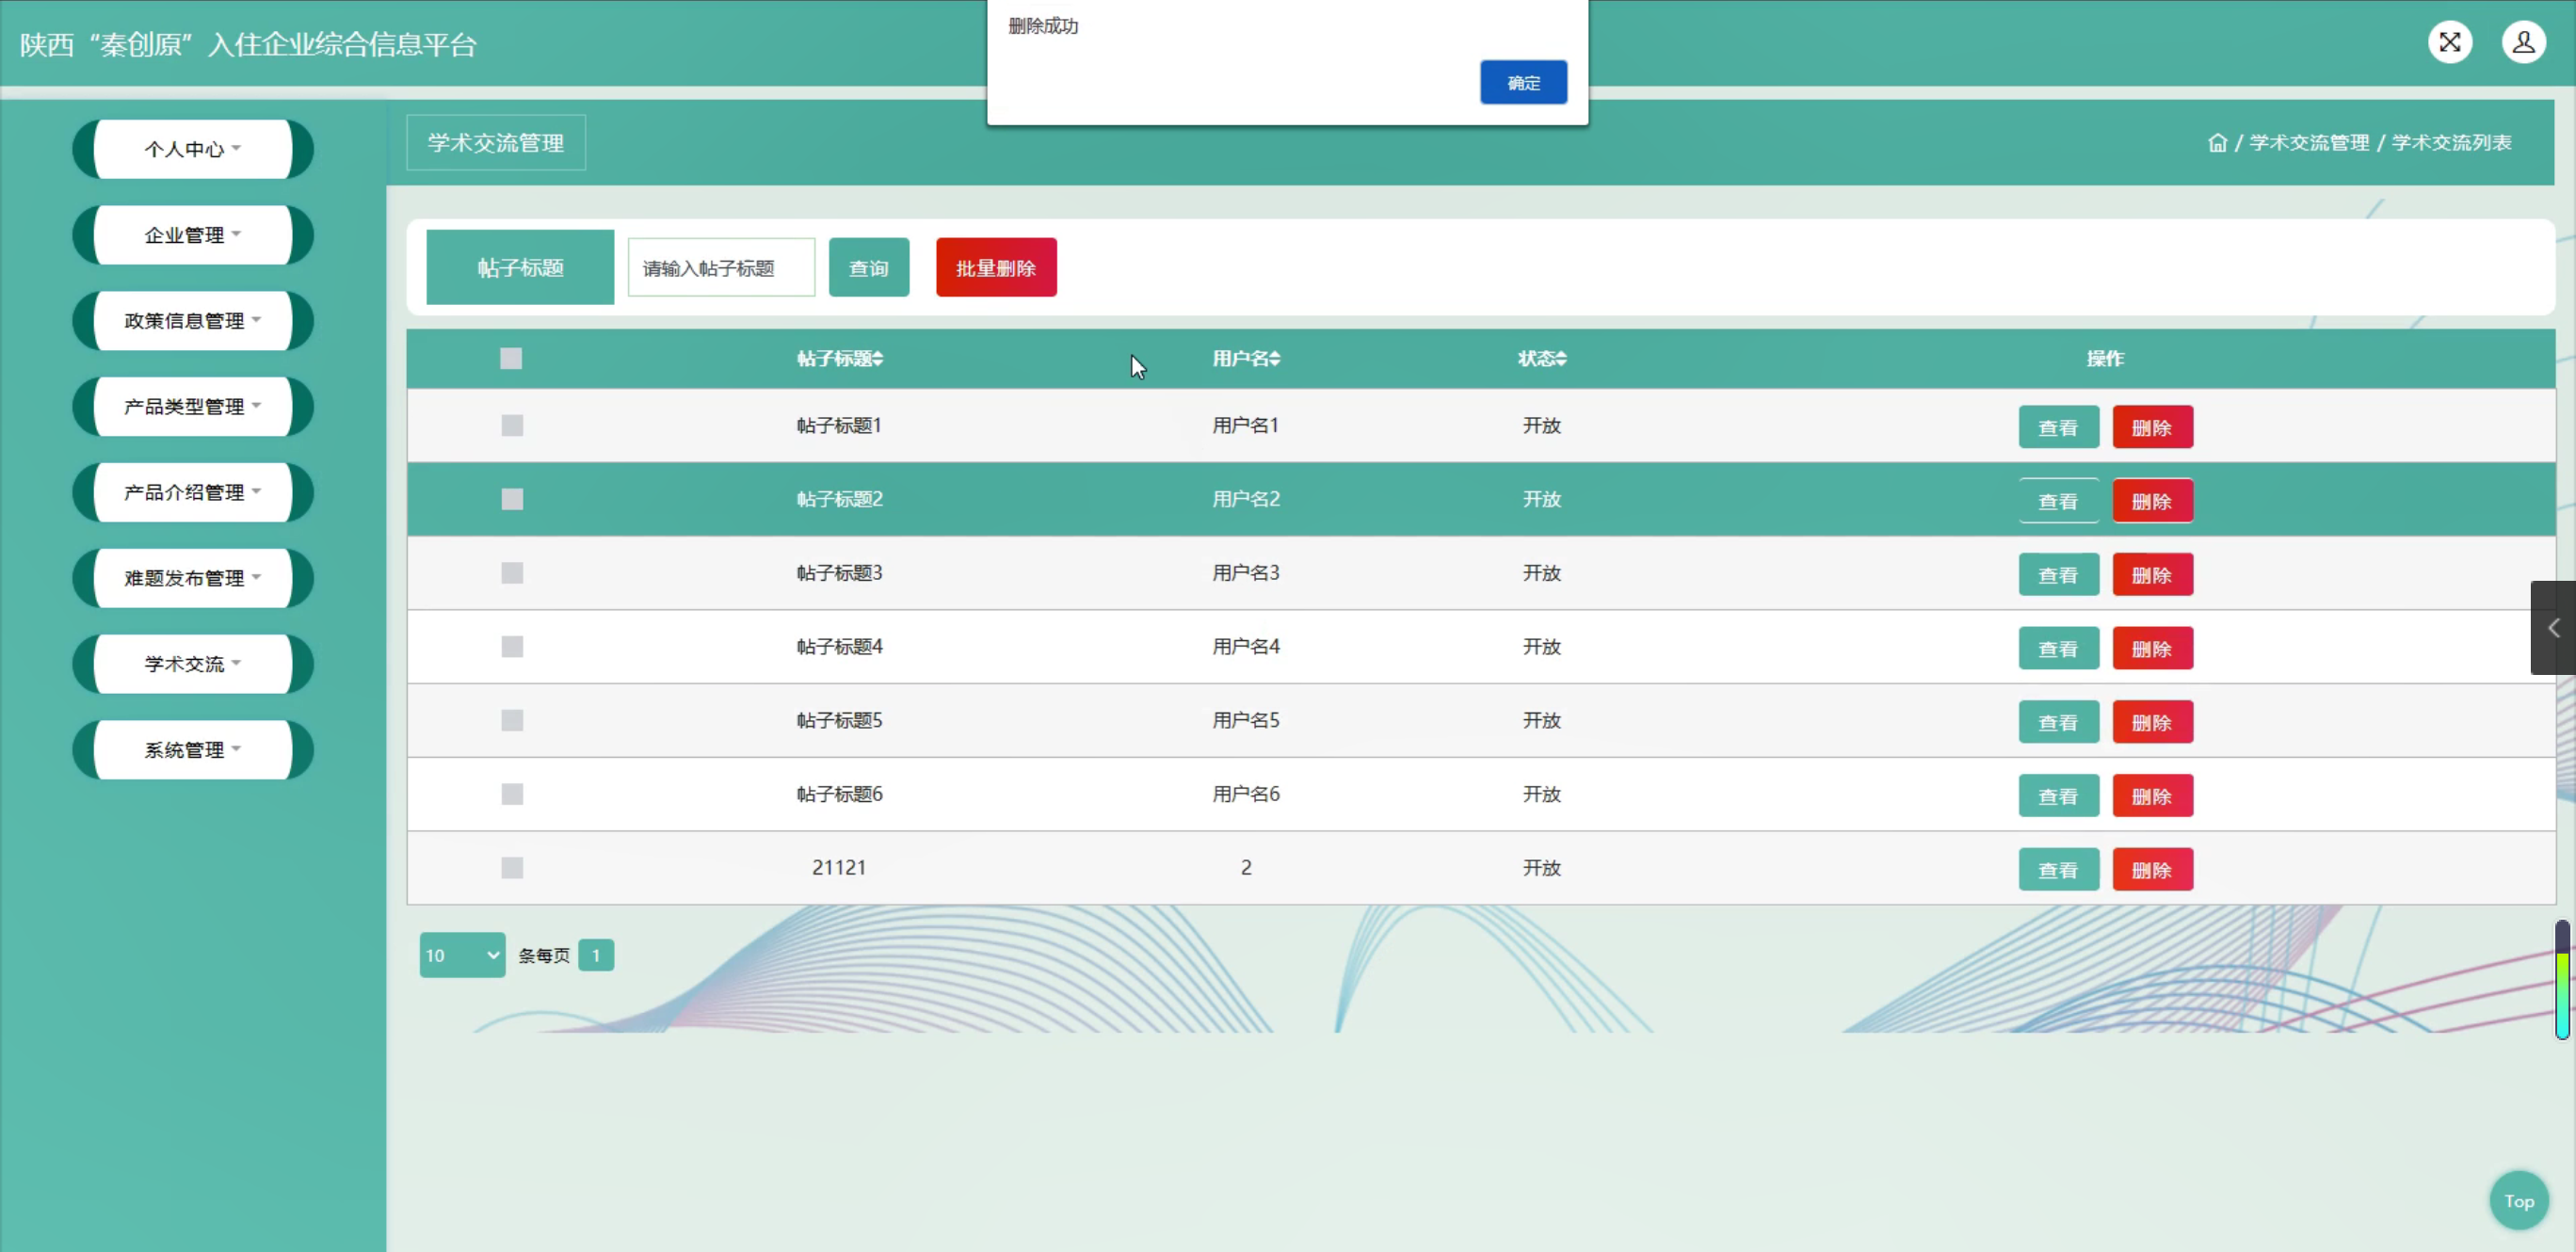Click the side panel collapse arrow
2576x1252 pixels.
[2553, 628]
